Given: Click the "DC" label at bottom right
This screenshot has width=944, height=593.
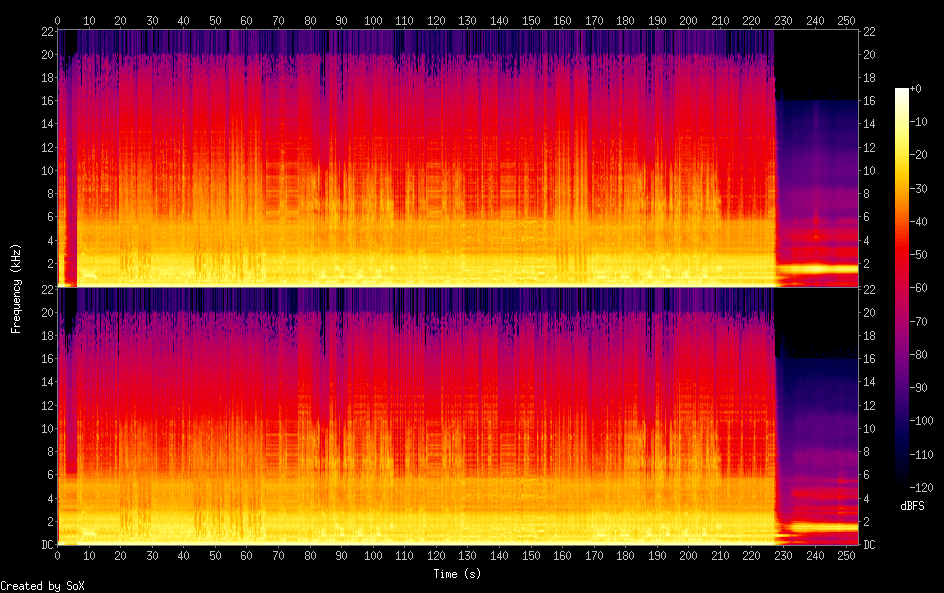Looking at the screenshot, I should (x=869, y=545).
